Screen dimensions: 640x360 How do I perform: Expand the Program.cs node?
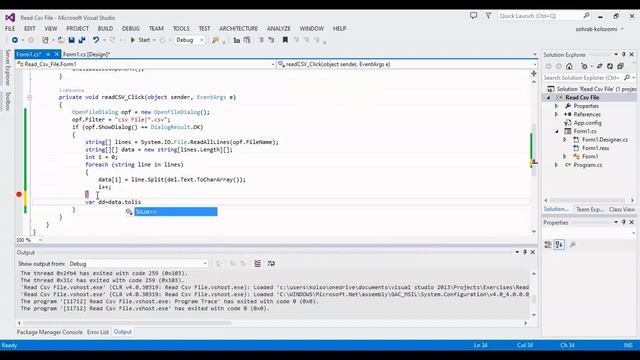click(x=556, y=165)
